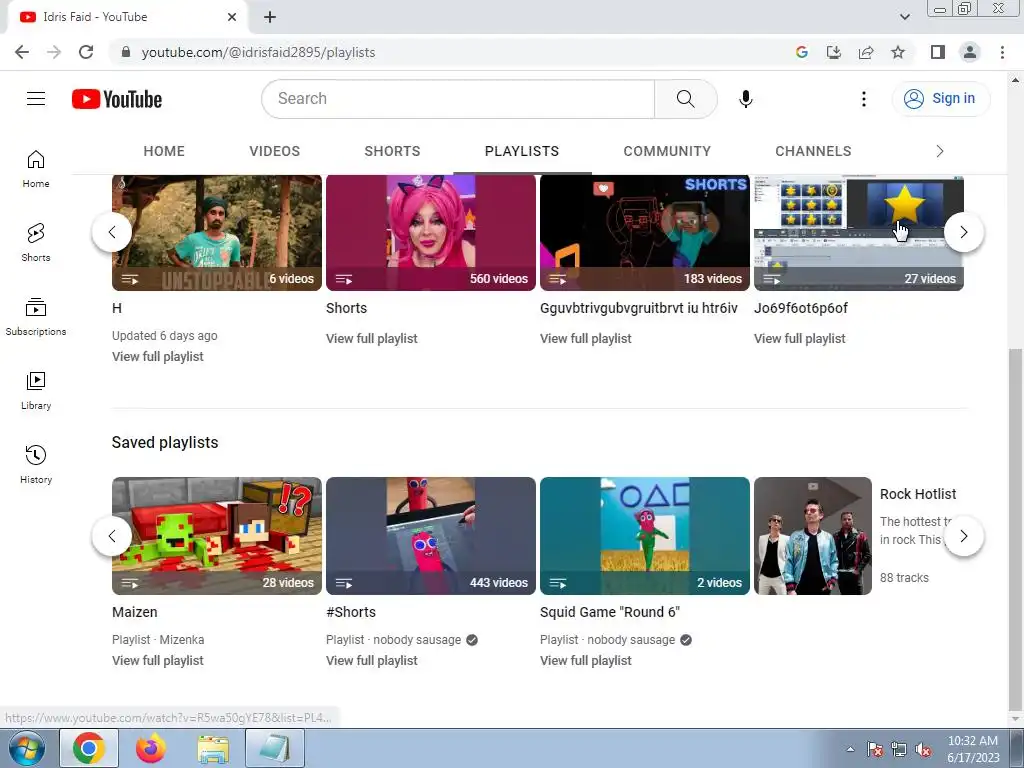The width and height of the screenshot is (1024, 768).
Task: Click the search magnifier button
Action: point(685,99)
